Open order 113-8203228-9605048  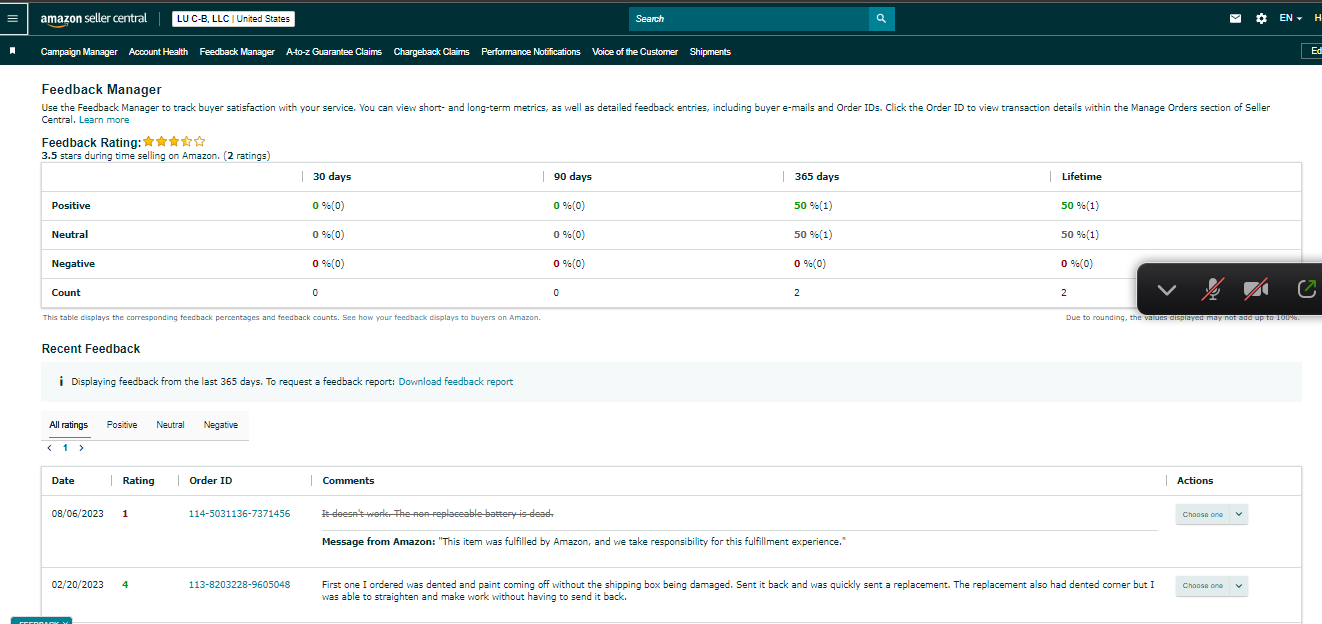[239, 585]
